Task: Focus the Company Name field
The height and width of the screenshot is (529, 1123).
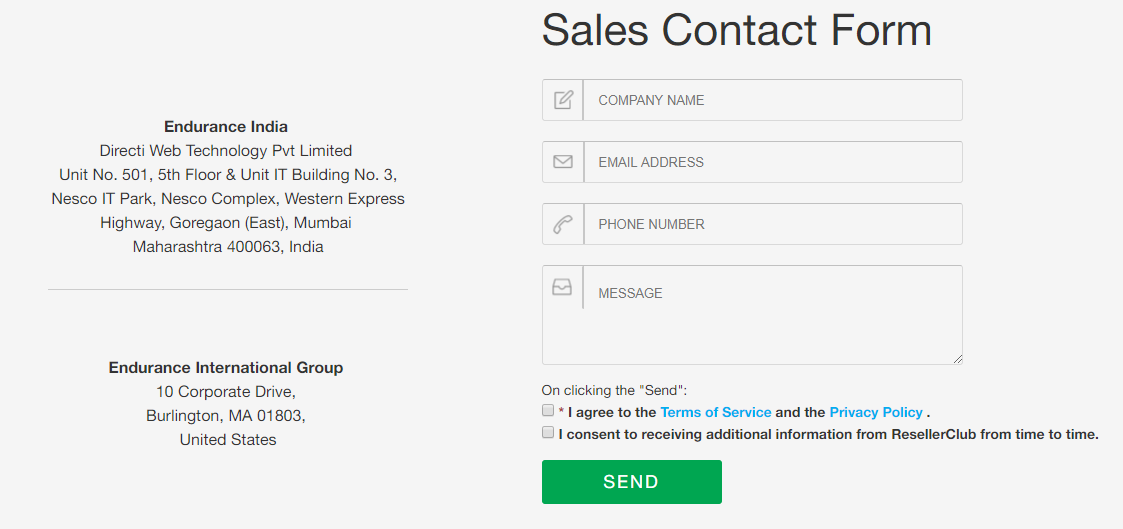Action: pyautogui.click(x=772, y=100)
